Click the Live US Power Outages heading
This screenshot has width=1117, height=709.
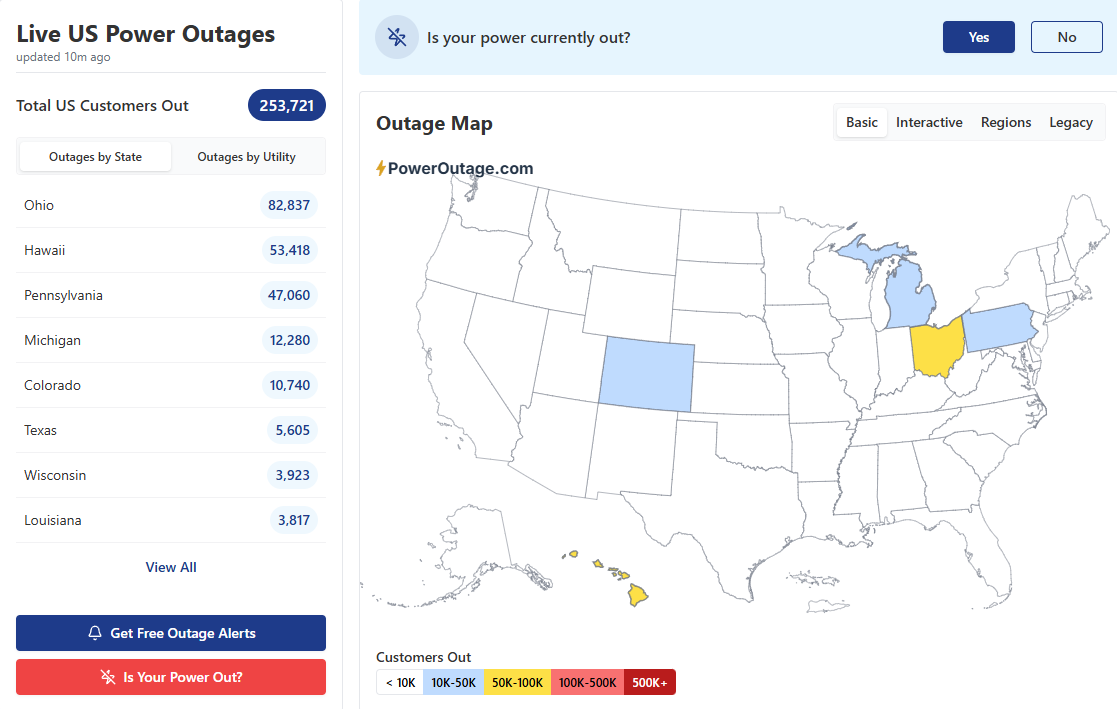(x=145, y=33)
